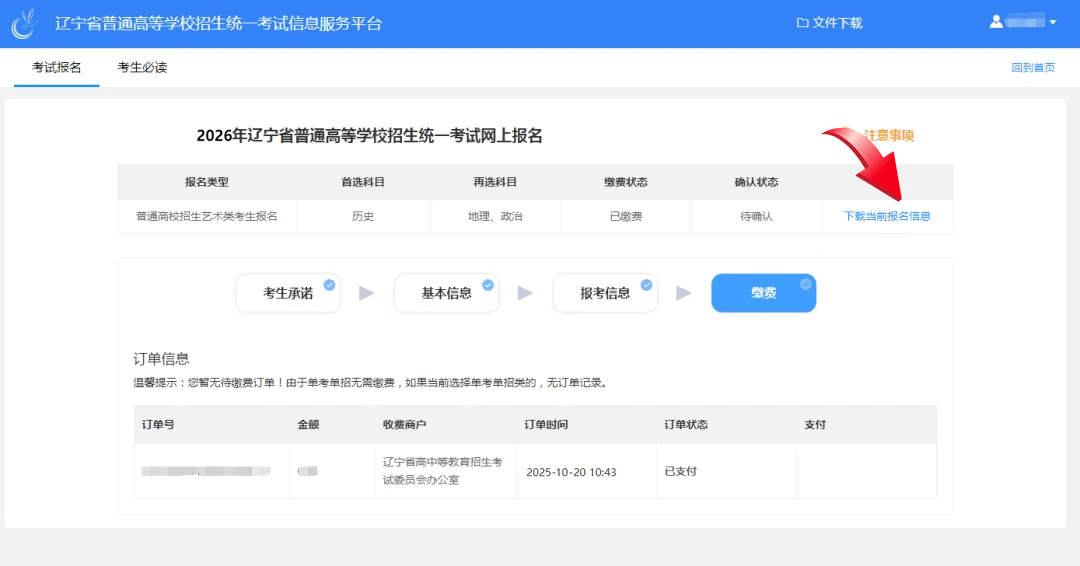
Task: Click the arrow between 基本信息 and 报考信息
Action: [525, 294]
